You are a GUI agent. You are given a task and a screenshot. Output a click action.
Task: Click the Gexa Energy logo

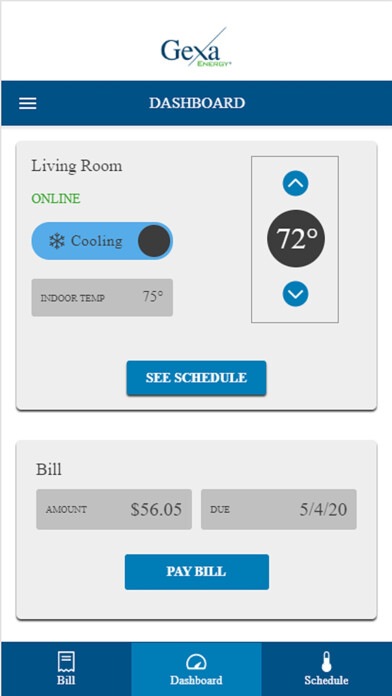(196, 48)
